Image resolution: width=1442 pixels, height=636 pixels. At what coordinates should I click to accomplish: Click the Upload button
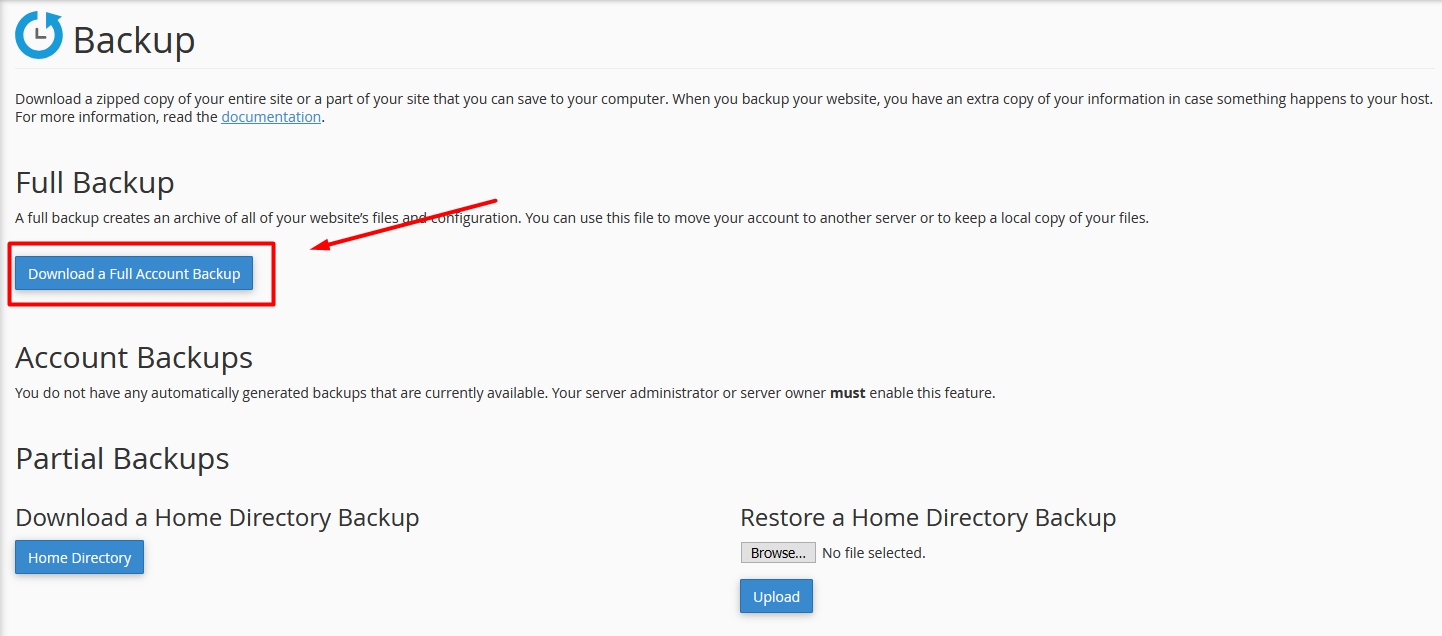[x=776, y=597]
